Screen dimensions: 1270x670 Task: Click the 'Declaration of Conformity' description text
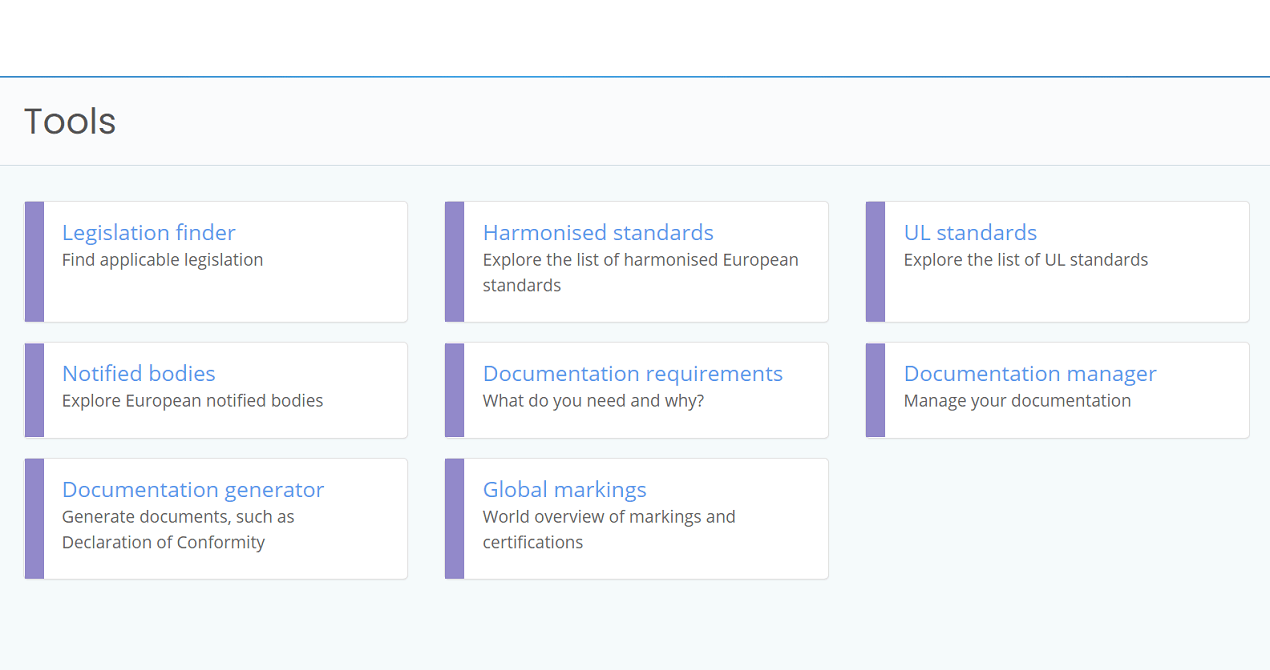(x=163, y=543)
